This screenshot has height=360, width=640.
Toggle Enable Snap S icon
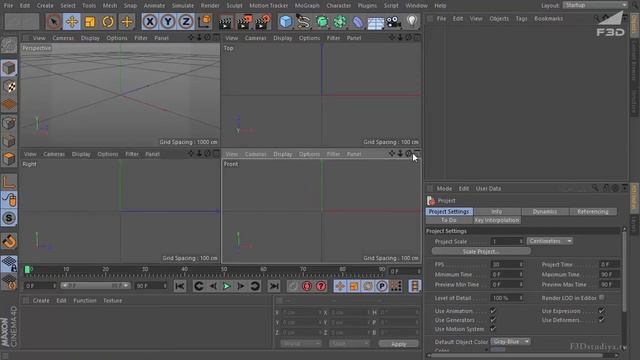(x=9, y=218)
